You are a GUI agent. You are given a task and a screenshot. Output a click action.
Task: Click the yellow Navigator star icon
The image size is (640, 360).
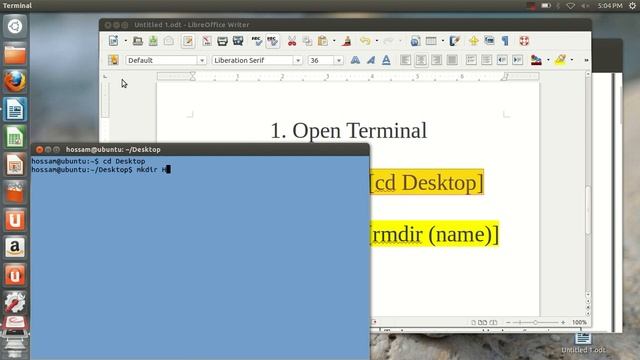tap(473, 41)
